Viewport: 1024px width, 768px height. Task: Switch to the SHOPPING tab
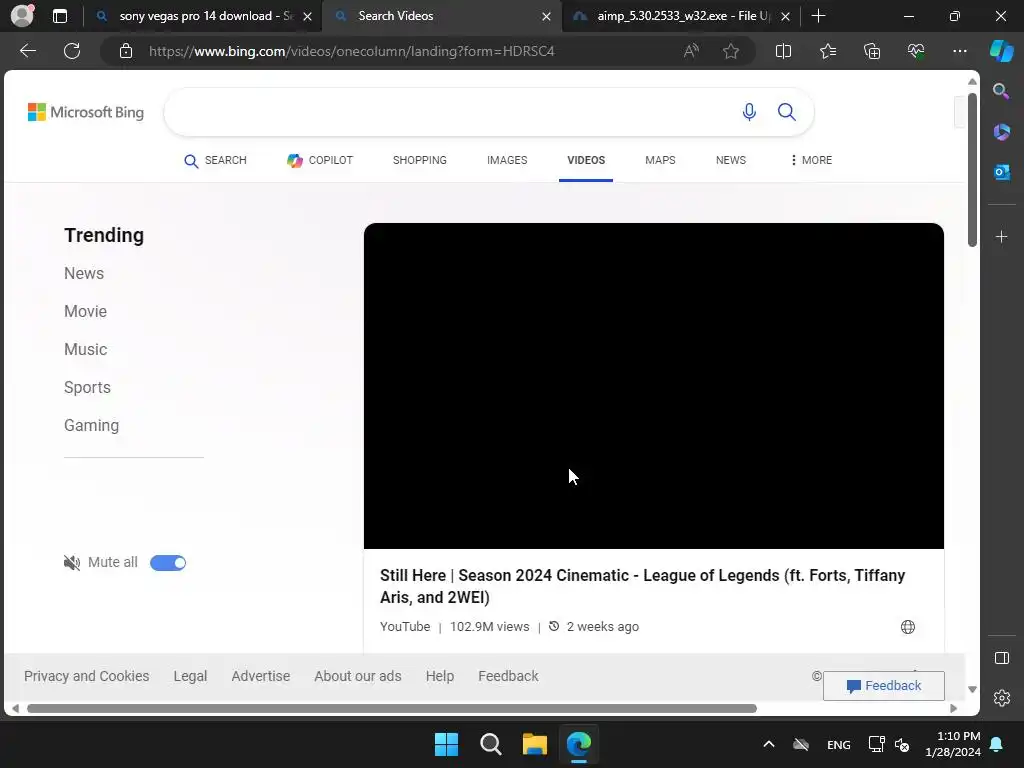[x=420, y=160]
